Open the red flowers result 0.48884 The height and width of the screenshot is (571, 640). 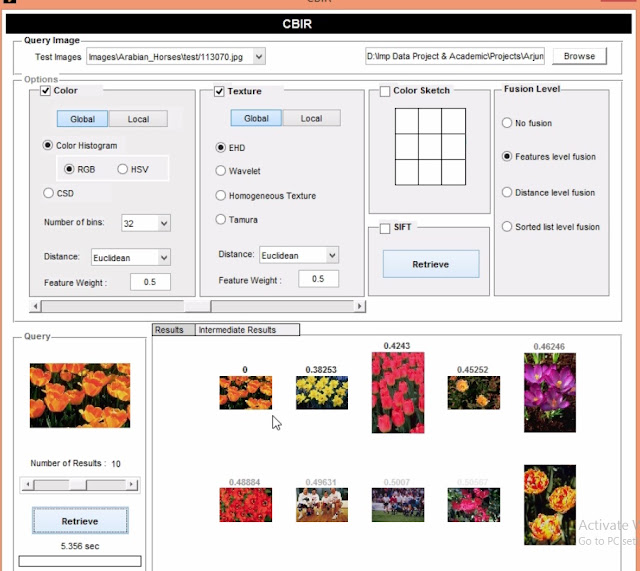coord(245,504)
